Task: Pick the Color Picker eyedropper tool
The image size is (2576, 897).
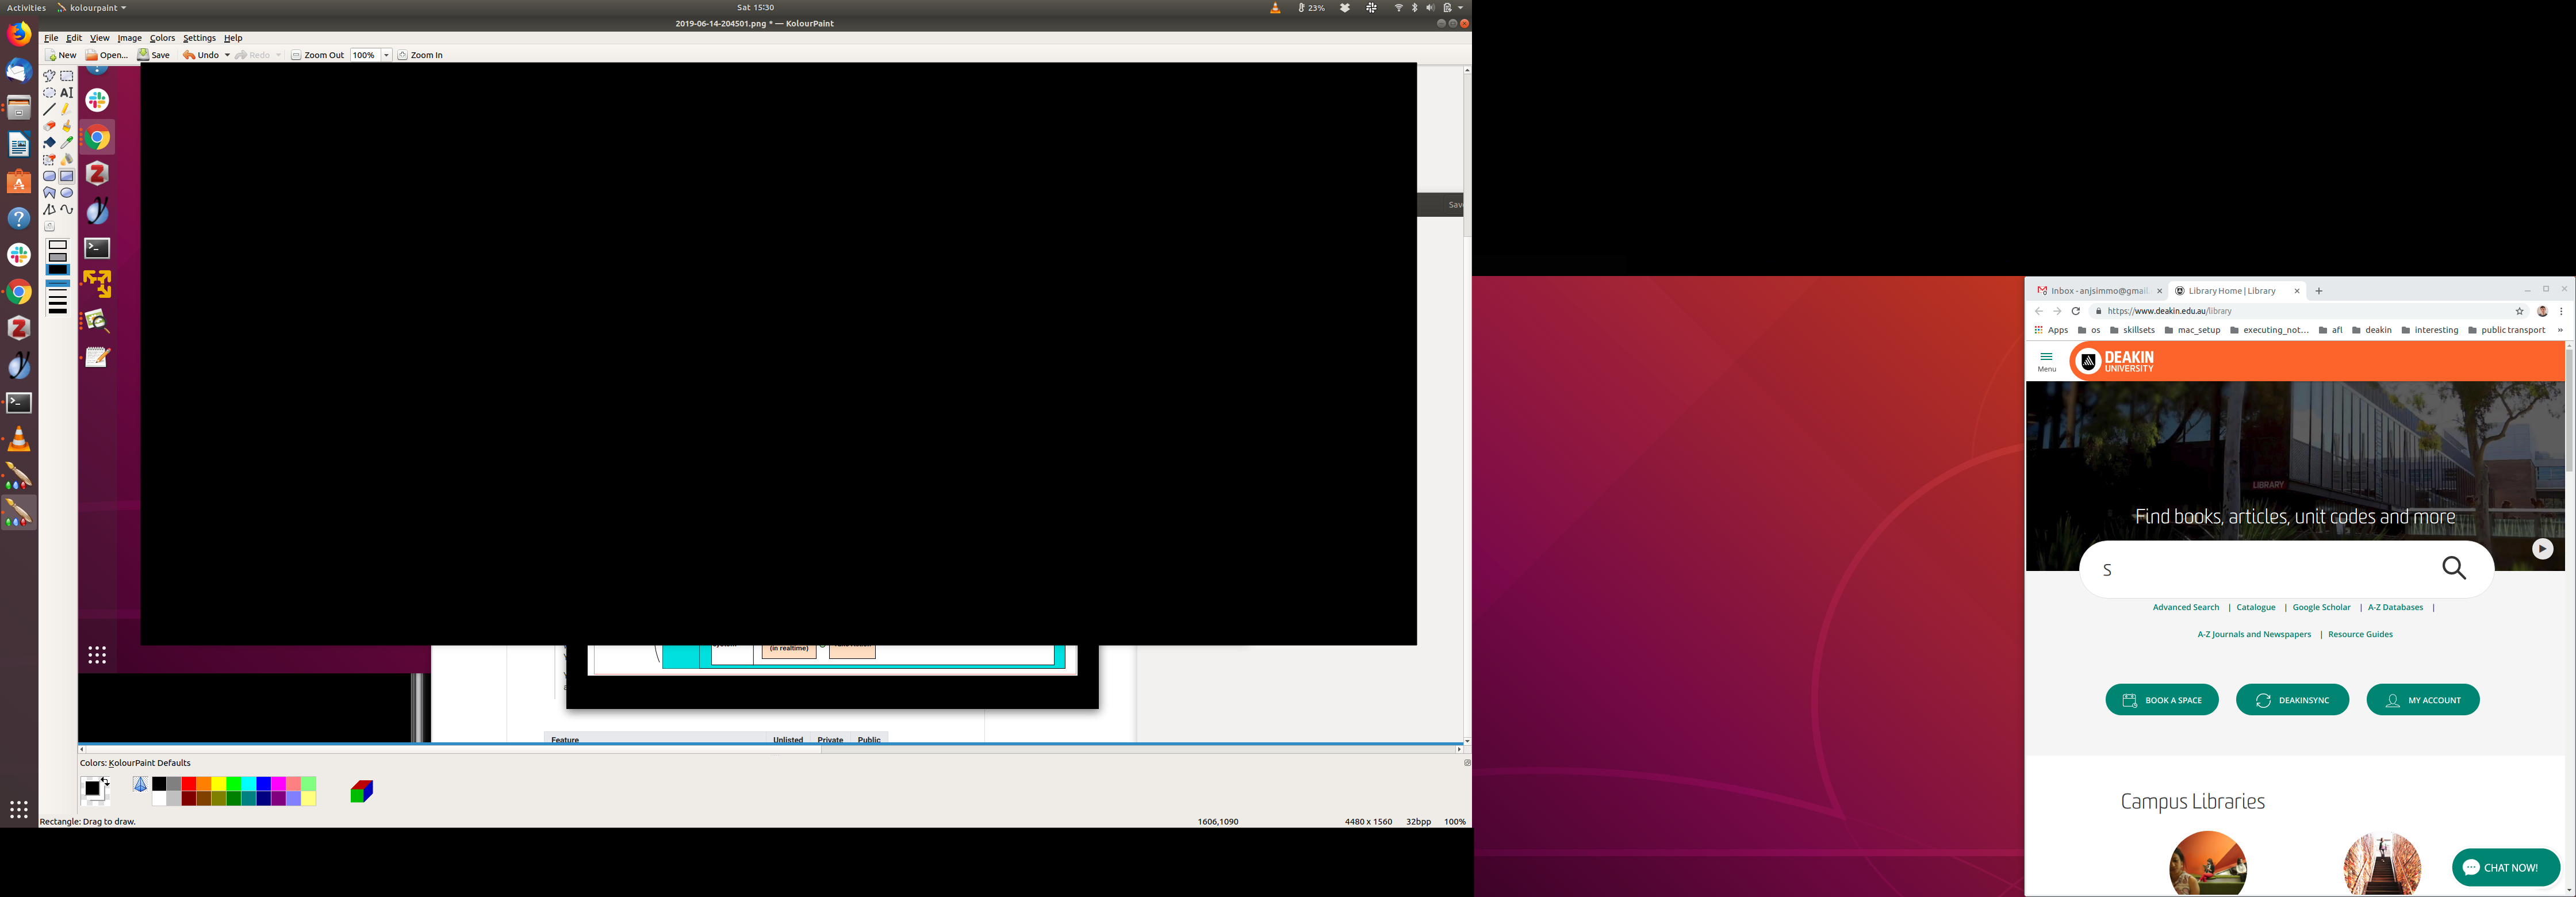Action: (67, 143)
